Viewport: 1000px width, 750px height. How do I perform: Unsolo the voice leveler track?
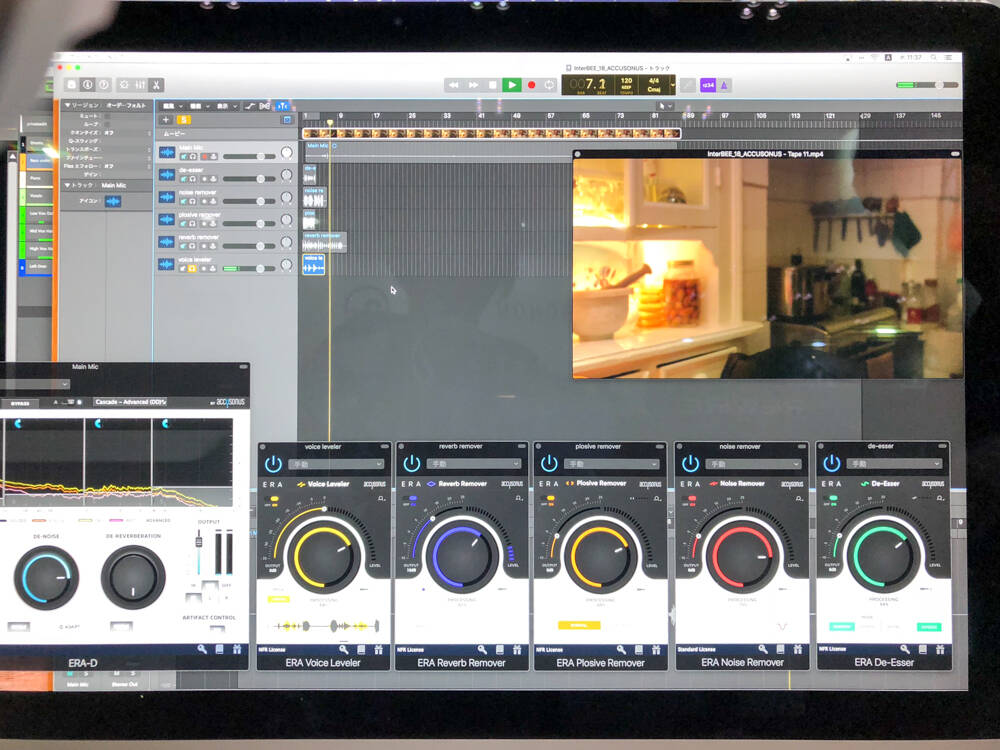pos(192,268)
